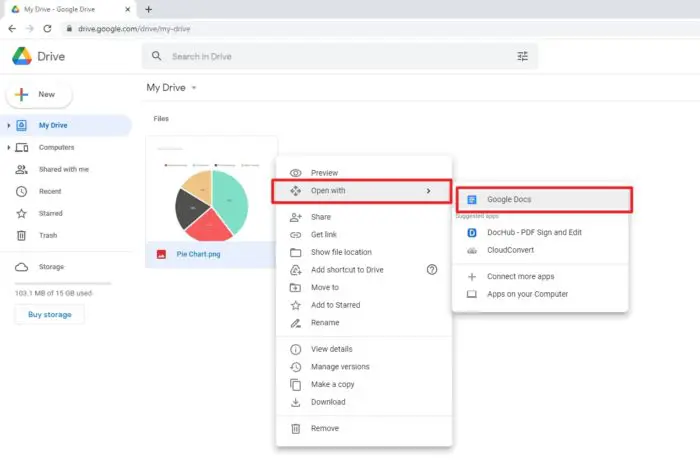Click the Google Docs icon in submenu
This screenshot has width=700, height=469.
coord(472,199)
